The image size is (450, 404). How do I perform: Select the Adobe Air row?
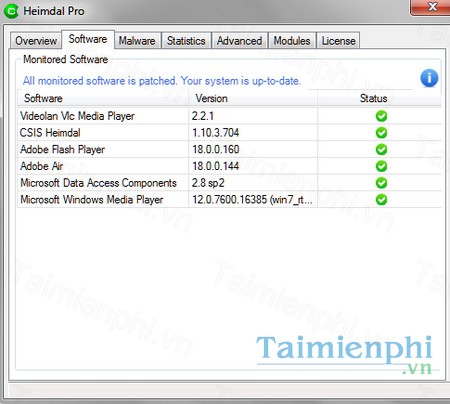click(229, 166)
